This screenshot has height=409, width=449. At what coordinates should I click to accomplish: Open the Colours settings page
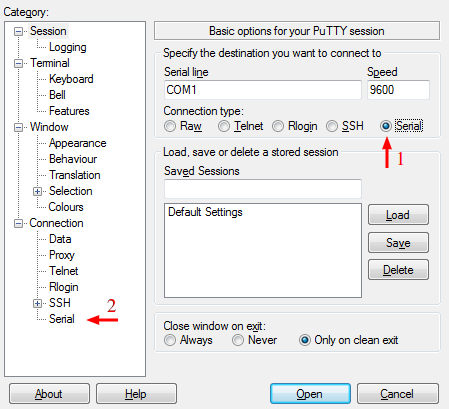pyautogui.click(x=66, y=207)
